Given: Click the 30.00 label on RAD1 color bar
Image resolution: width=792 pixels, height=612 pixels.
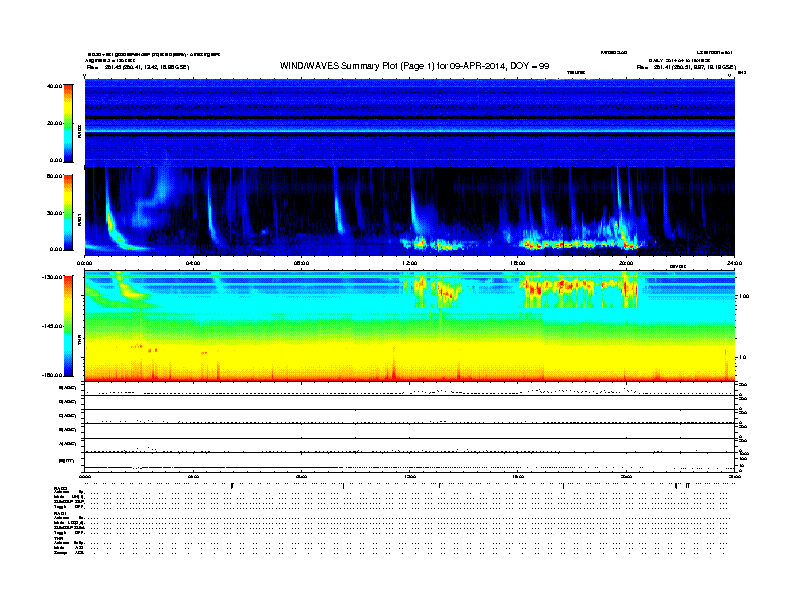Looking at the screenshot, I should (x=54, y=213).
